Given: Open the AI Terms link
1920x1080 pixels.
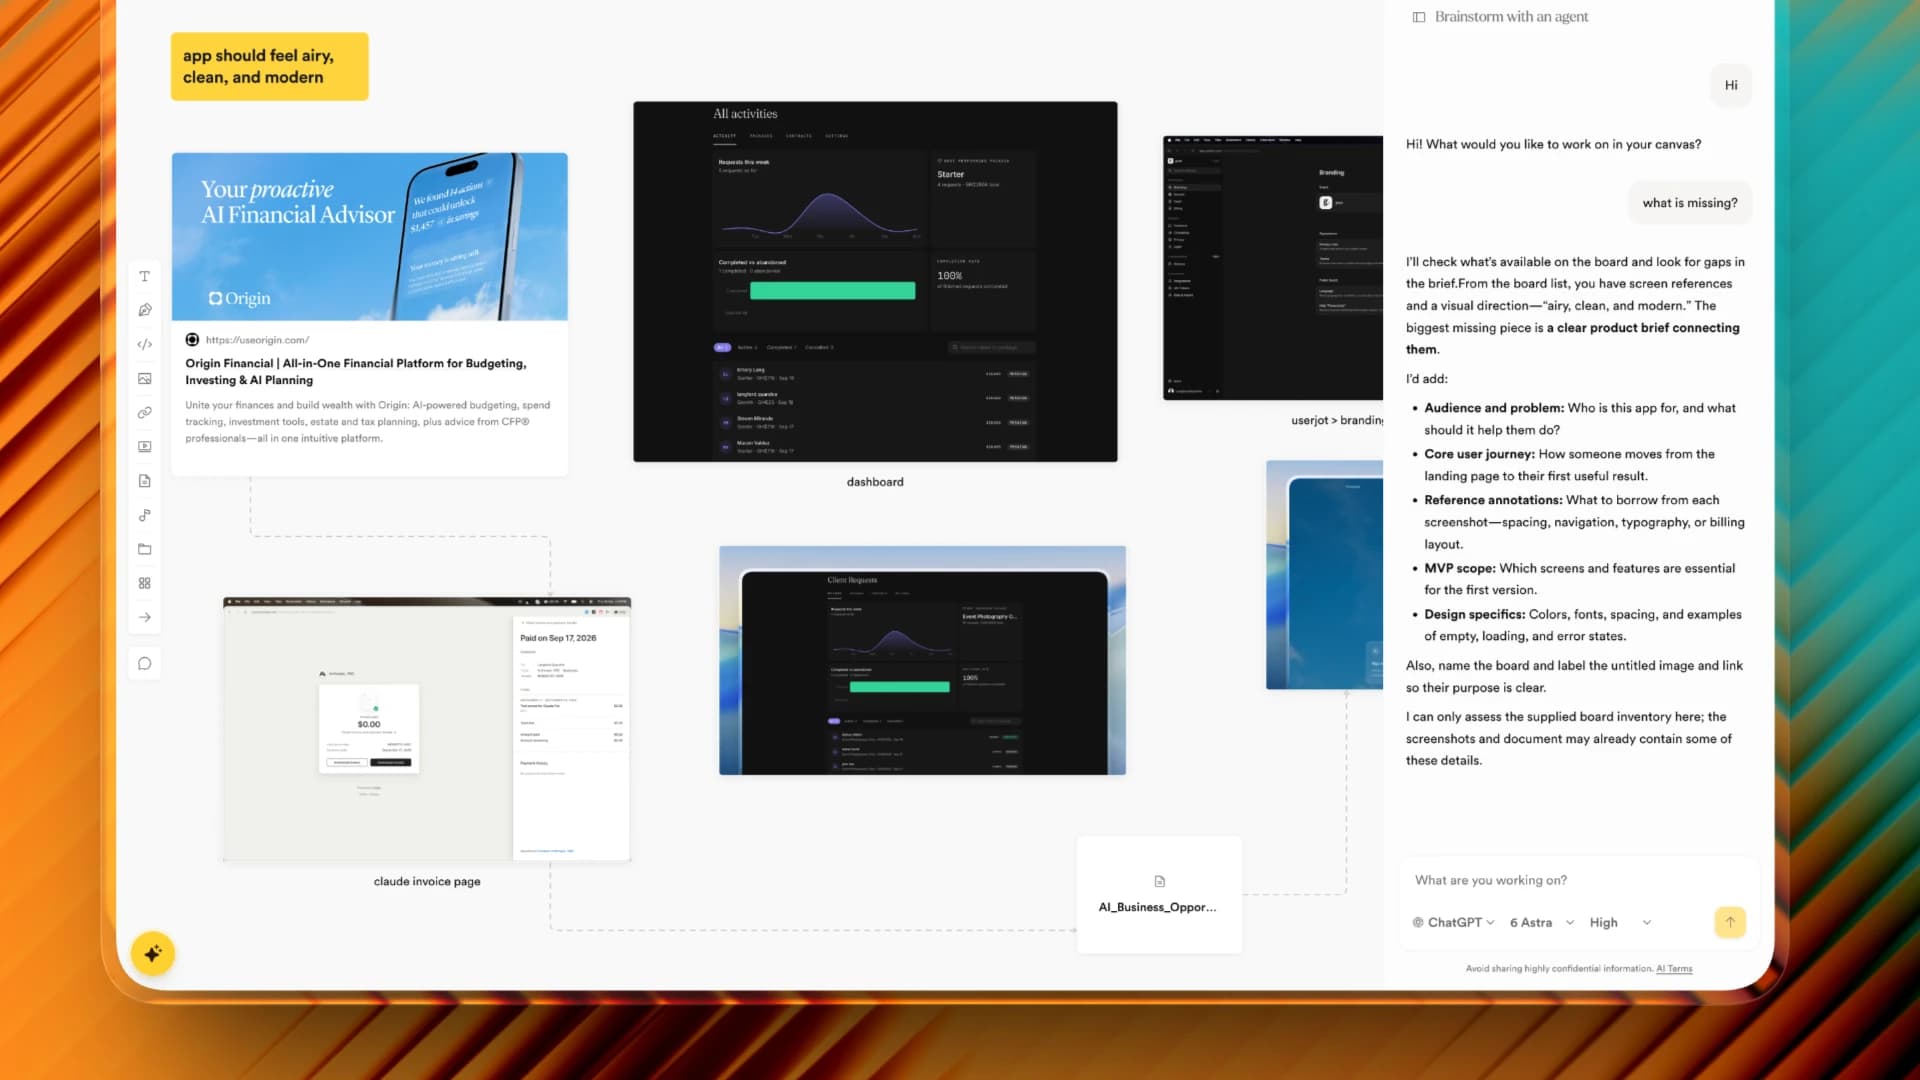Looking at the screenshot, I should [x=1674, y=968].
